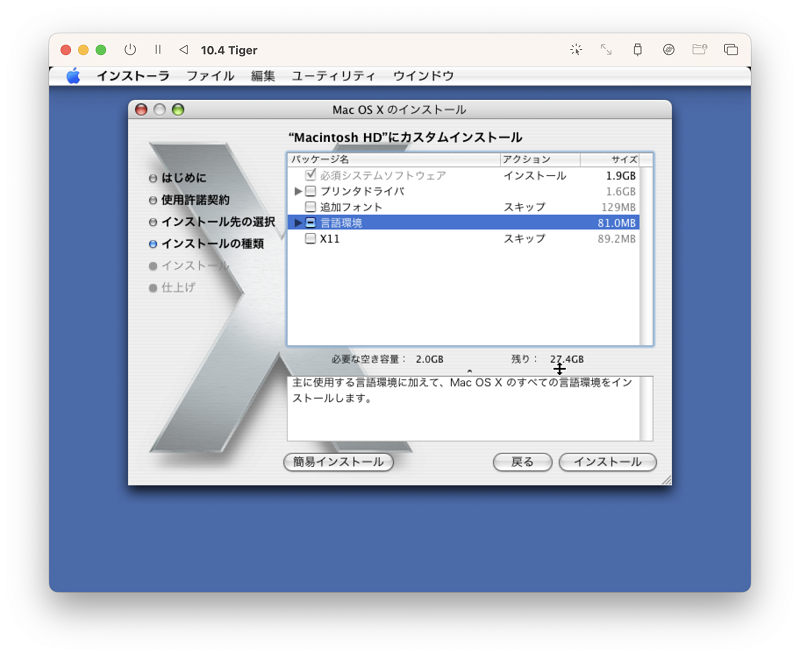
Task: Select the 追加フォント row label
Action: pyautogui.click(x=351, y=207)
